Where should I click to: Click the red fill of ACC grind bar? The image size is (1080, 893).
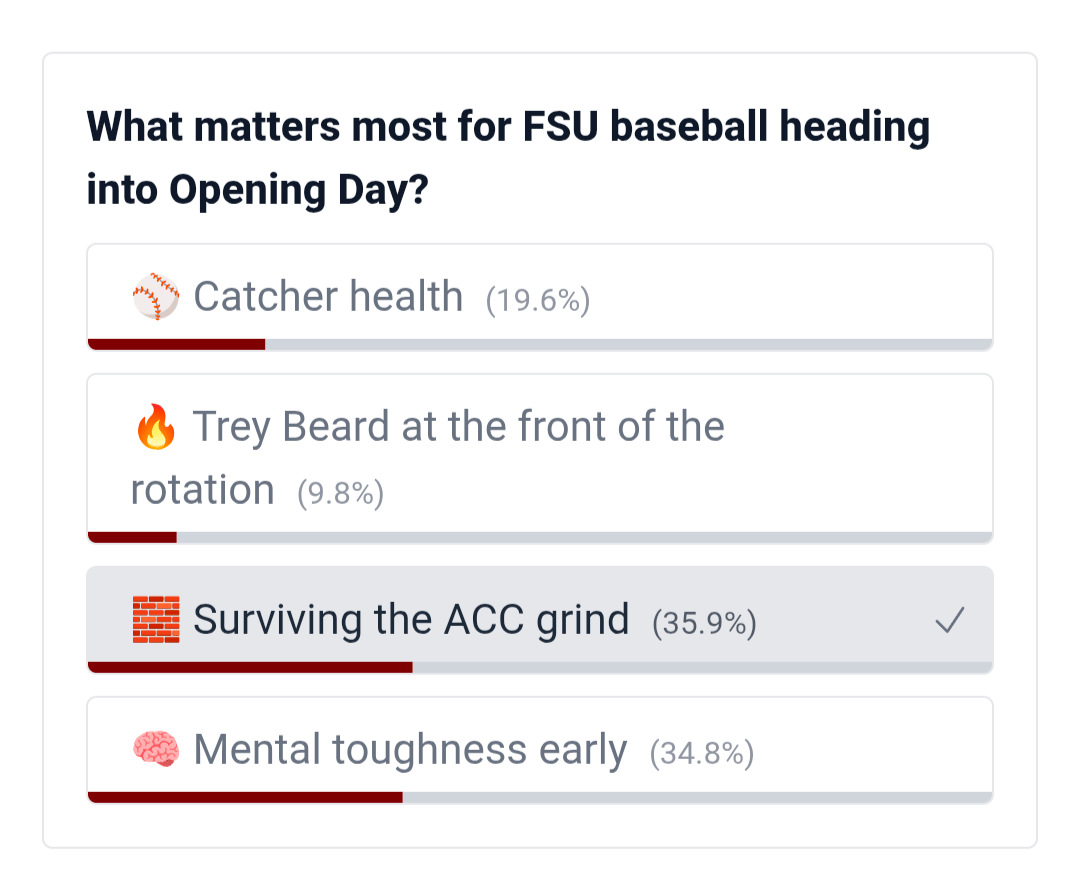(x=250, y=667)
